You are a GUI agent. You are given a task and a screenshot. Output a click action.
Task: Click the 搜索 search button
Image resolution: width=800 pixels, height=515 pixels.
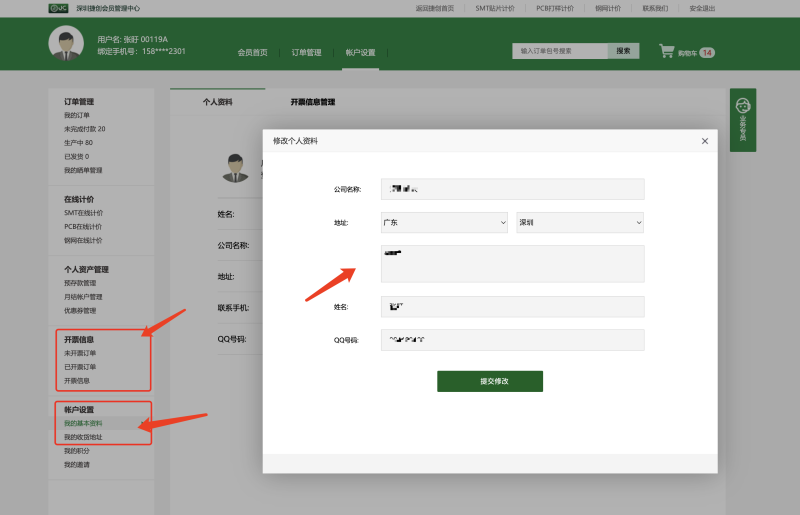point(623,51)
